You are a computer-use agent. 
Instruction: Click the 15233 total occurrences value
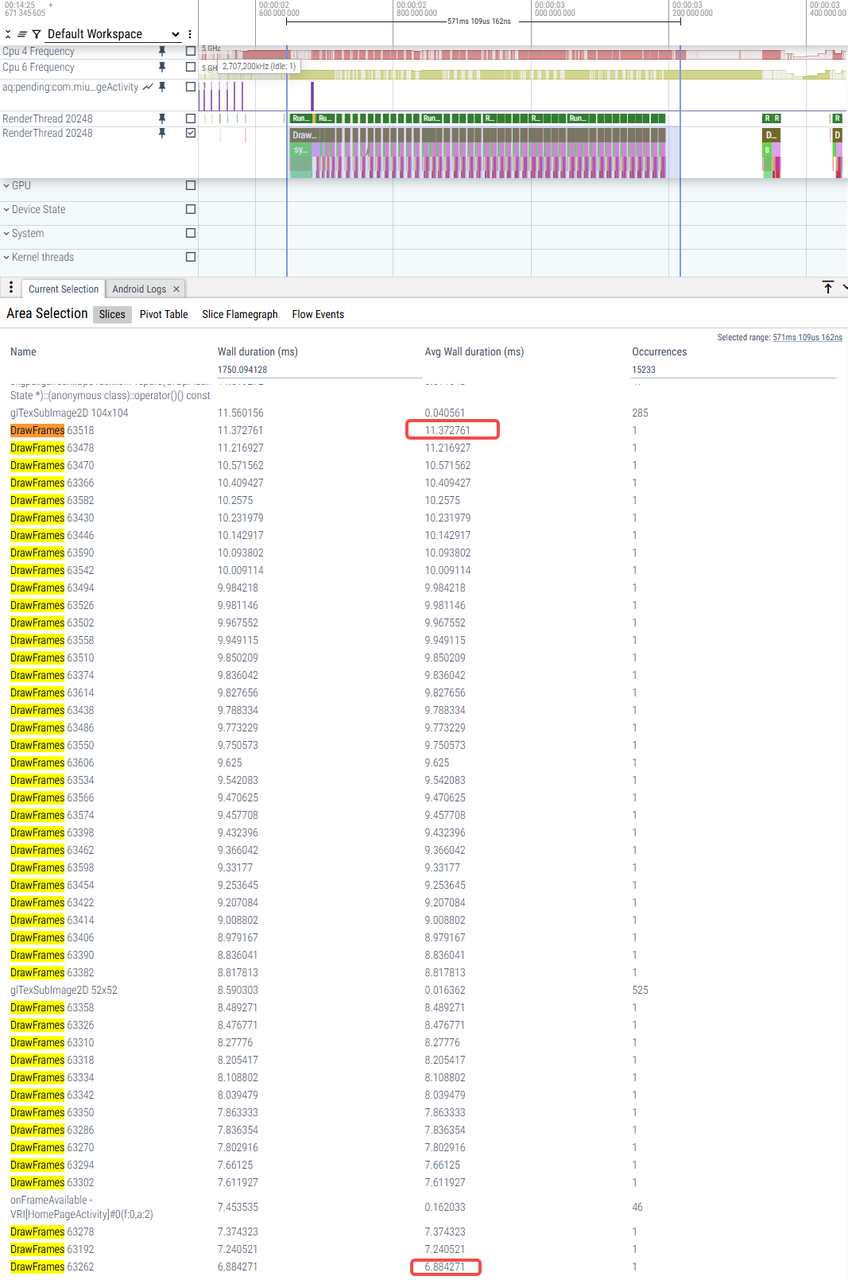(x=645, y=369)
